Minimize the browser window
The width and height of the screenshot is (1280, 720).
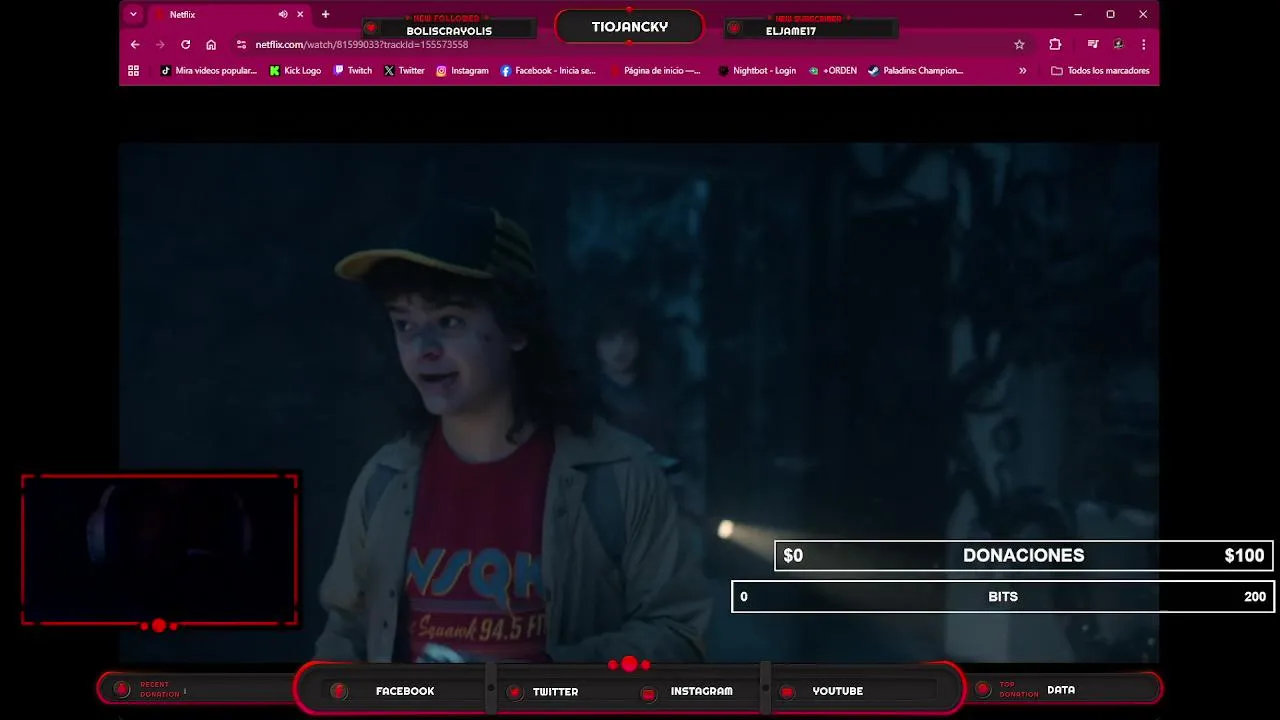1077,15
